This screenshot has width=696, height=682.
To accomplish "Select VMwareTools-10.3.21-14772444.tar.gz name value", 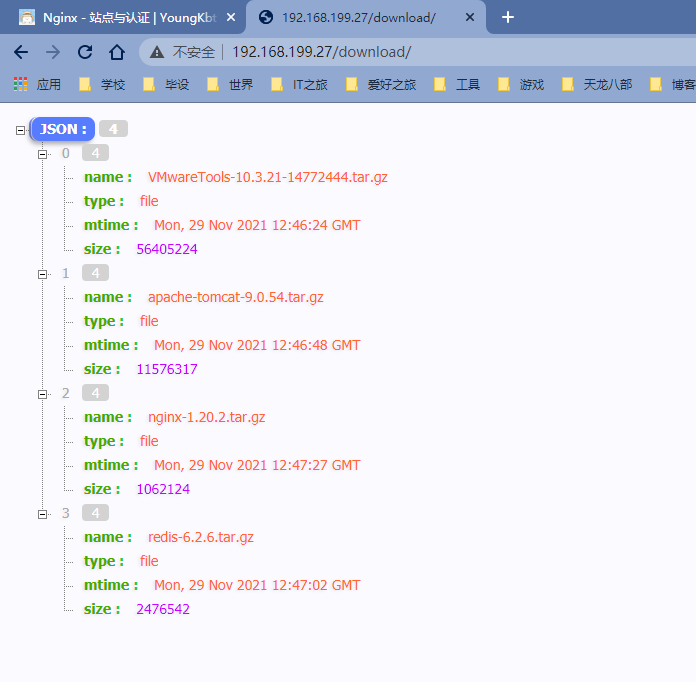I will 268,177.
